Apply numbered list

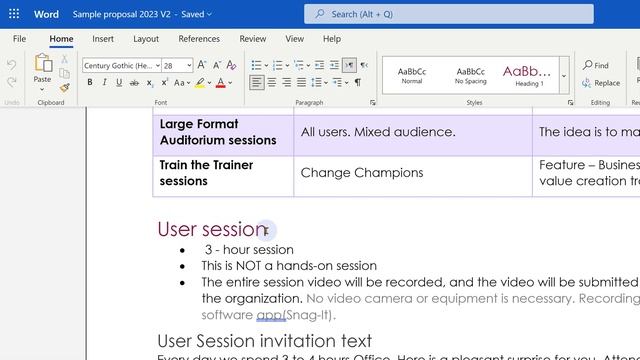pyautogui.click(x=278, y=65)
